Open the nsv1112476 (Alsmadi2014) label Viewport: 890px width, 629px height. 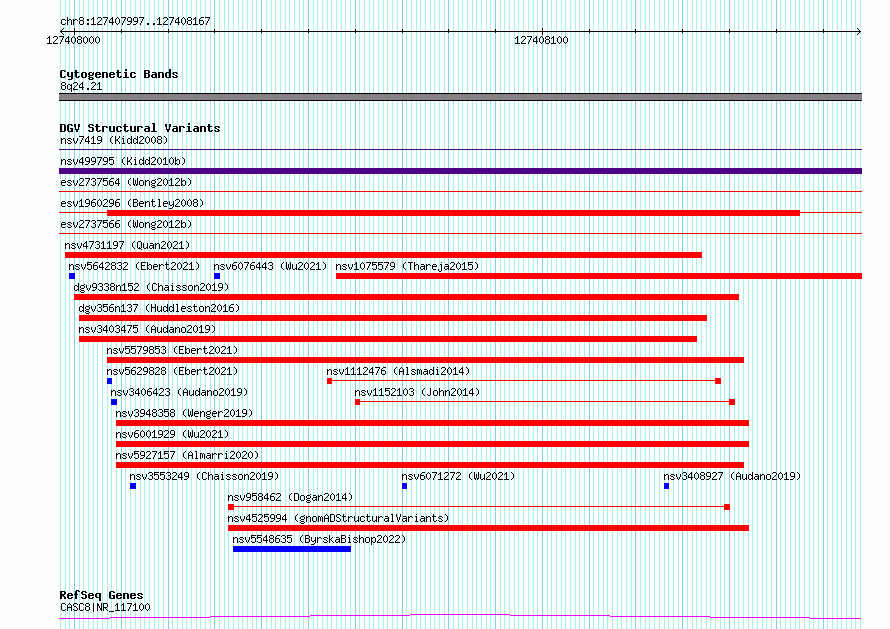(398, 371)
